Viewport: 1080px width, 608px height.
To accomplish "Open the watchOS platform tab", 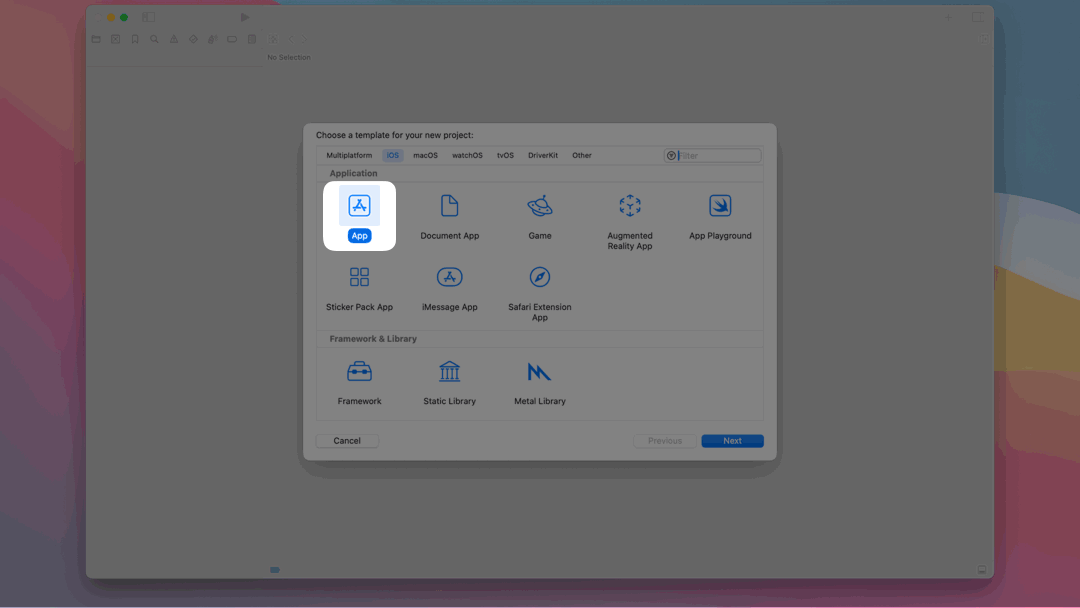I will click(467, 156).
